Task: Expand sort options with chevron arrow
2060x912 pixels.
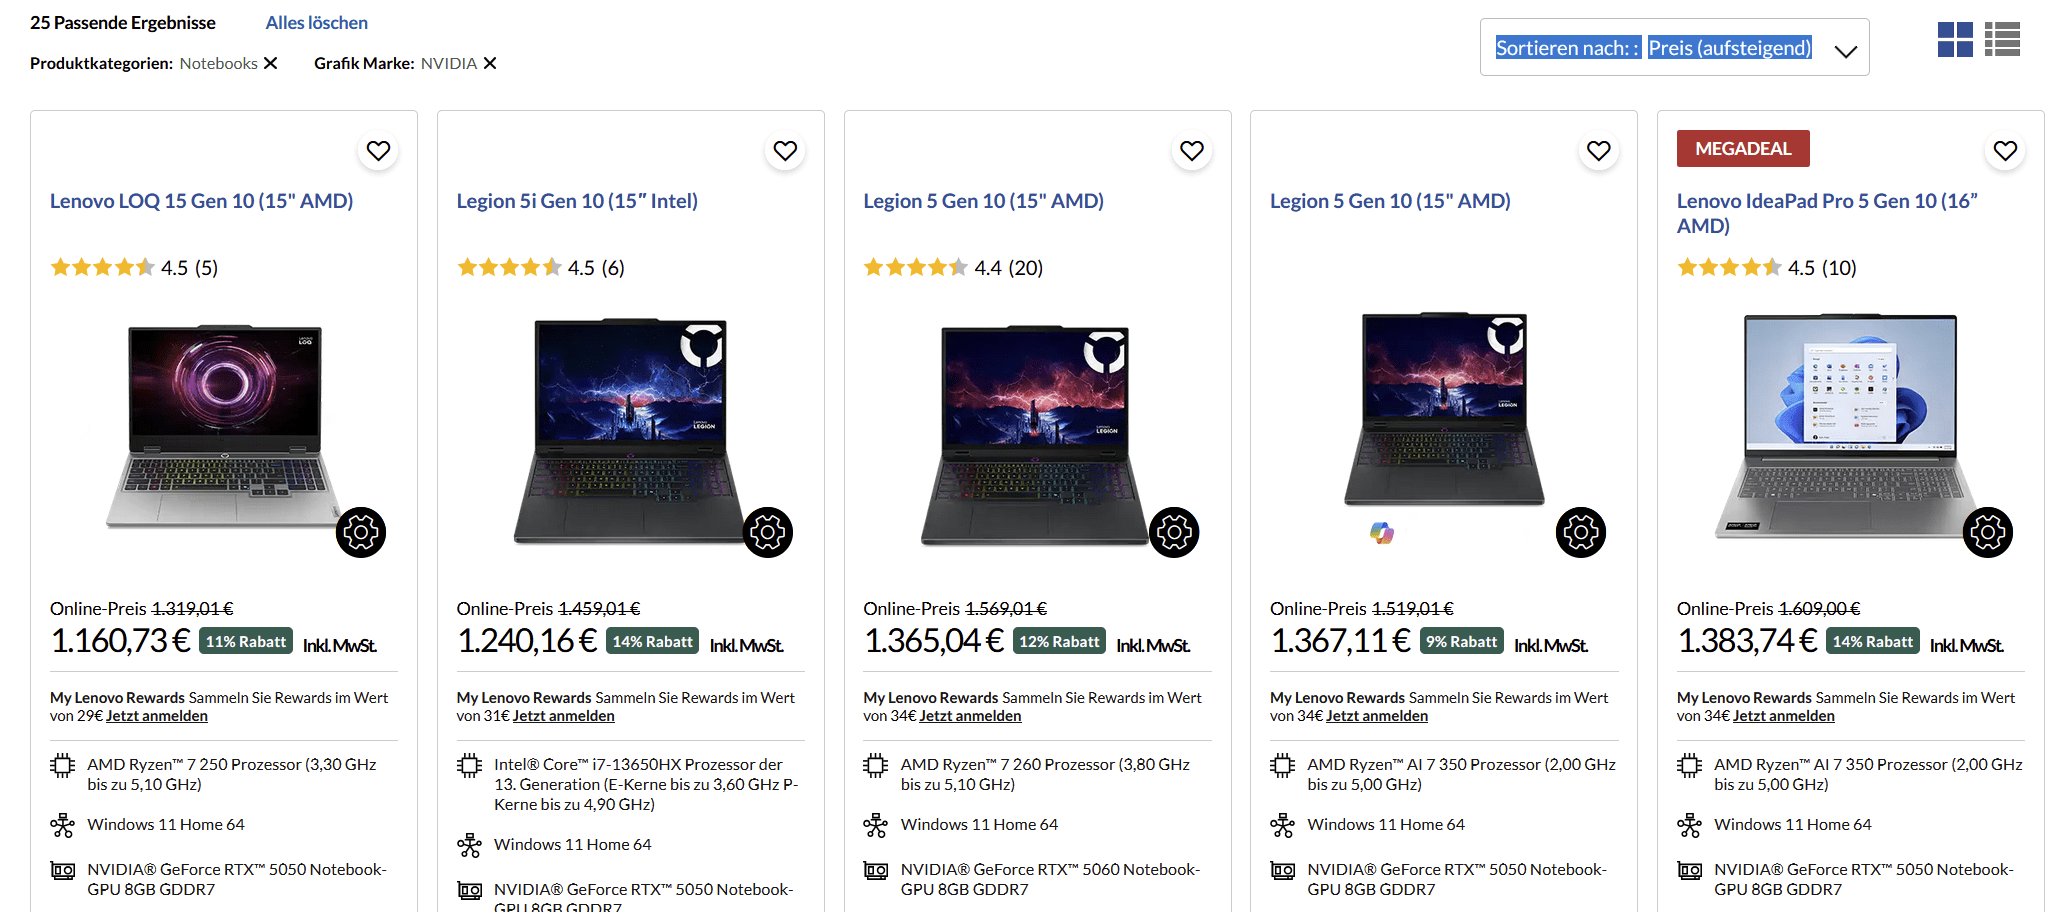Action: [x=1845, y=51]
